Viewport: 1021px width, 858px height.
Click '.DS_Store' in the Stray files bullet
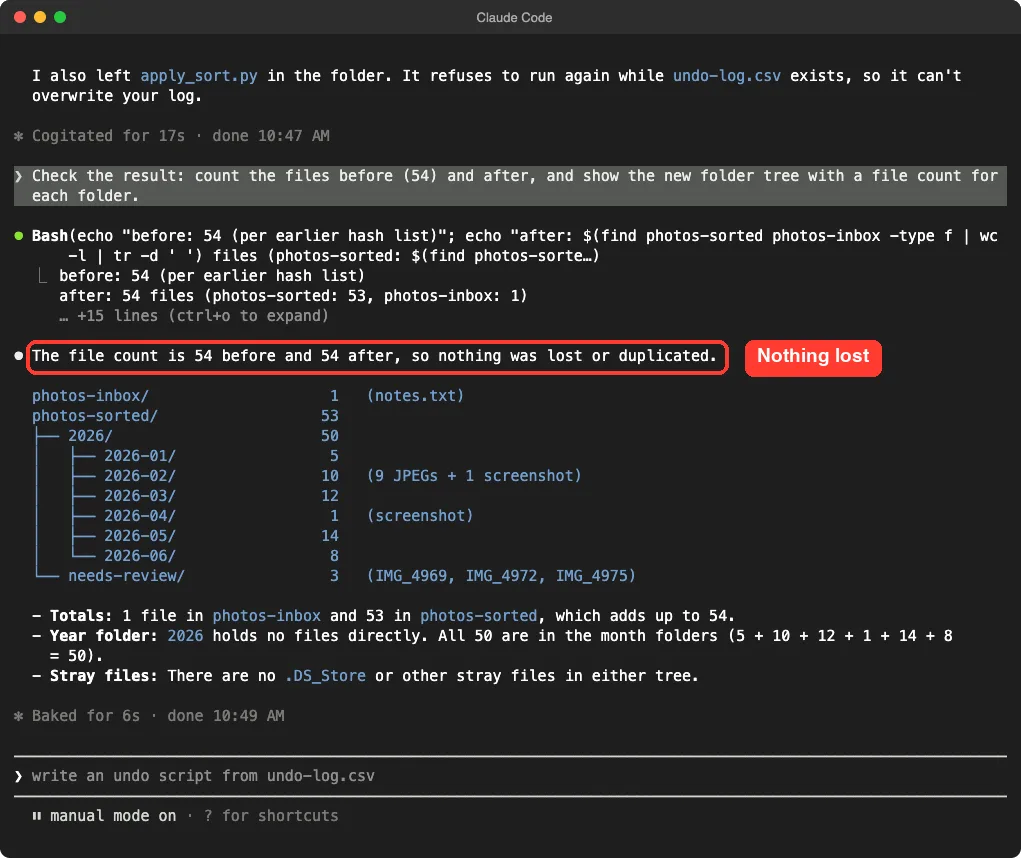pyautogui.click(x=325, y=676)
